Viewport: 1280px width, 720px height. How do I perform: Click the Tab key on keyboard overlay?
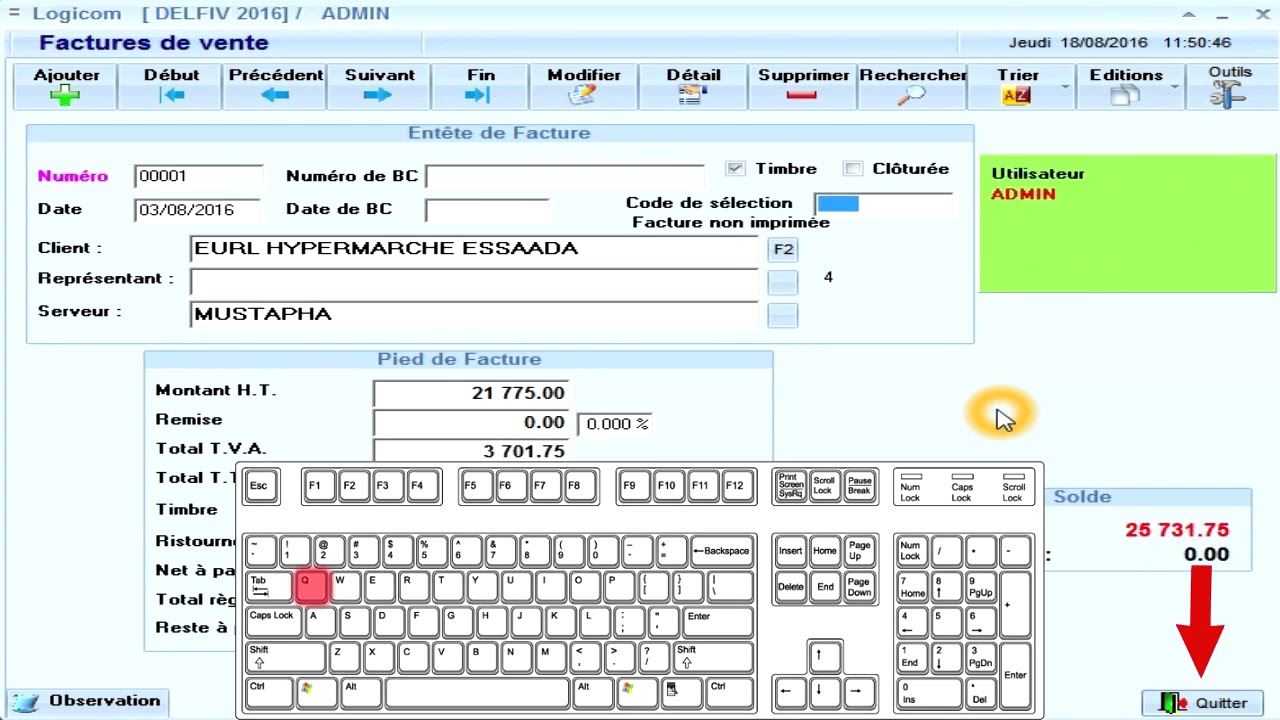click(x=269, y=587)
